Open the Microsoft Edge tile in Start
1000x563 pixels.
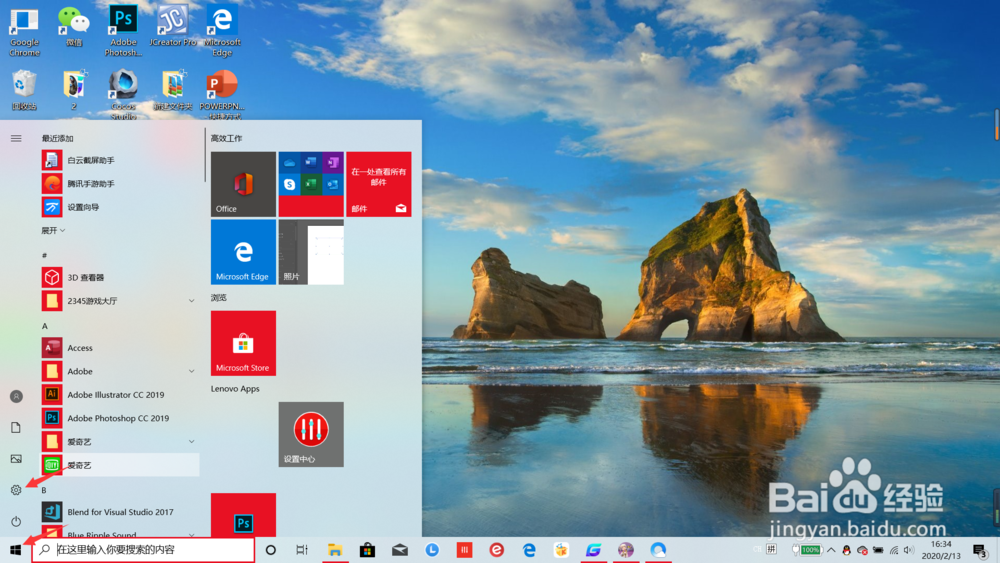(243, 252)
